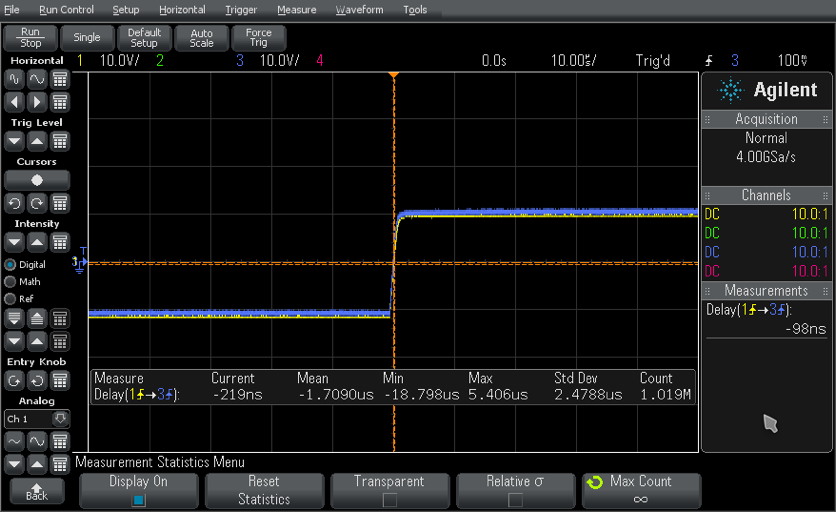Image resolution: width=836 pixels, height=512 pixels.
Task: Open the Run Control menu
Action: click(66, 10)
